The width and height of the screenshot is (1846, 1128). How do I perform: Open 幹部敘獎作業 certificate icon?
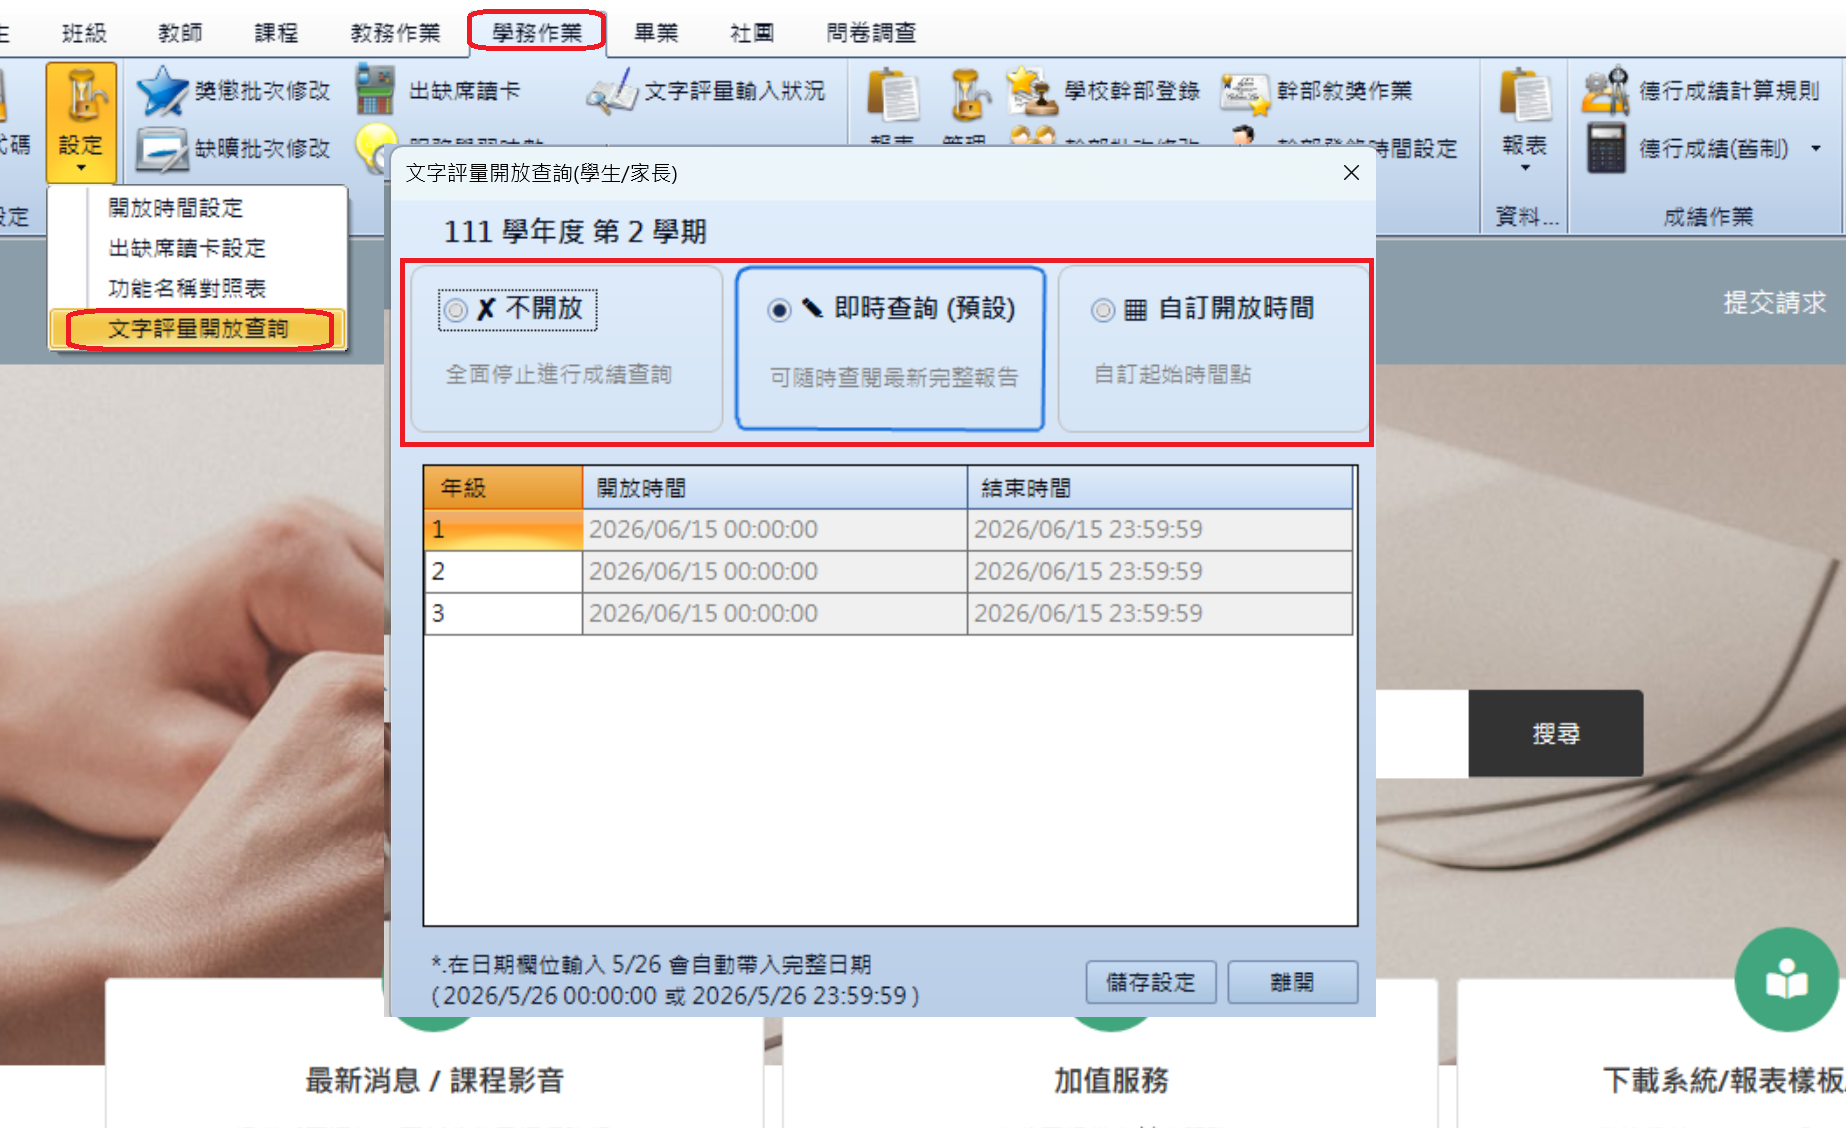(x=1245, y=92)
